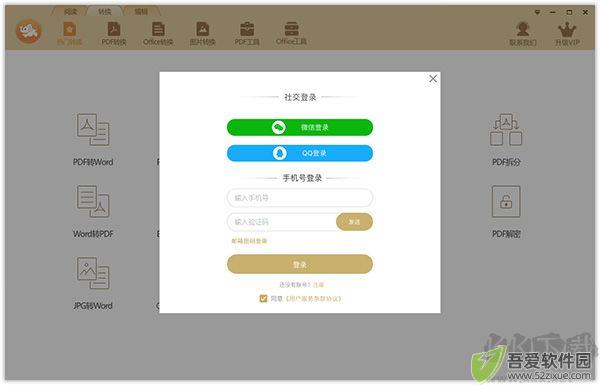Close the login dialog with the X

click(433, 79)
